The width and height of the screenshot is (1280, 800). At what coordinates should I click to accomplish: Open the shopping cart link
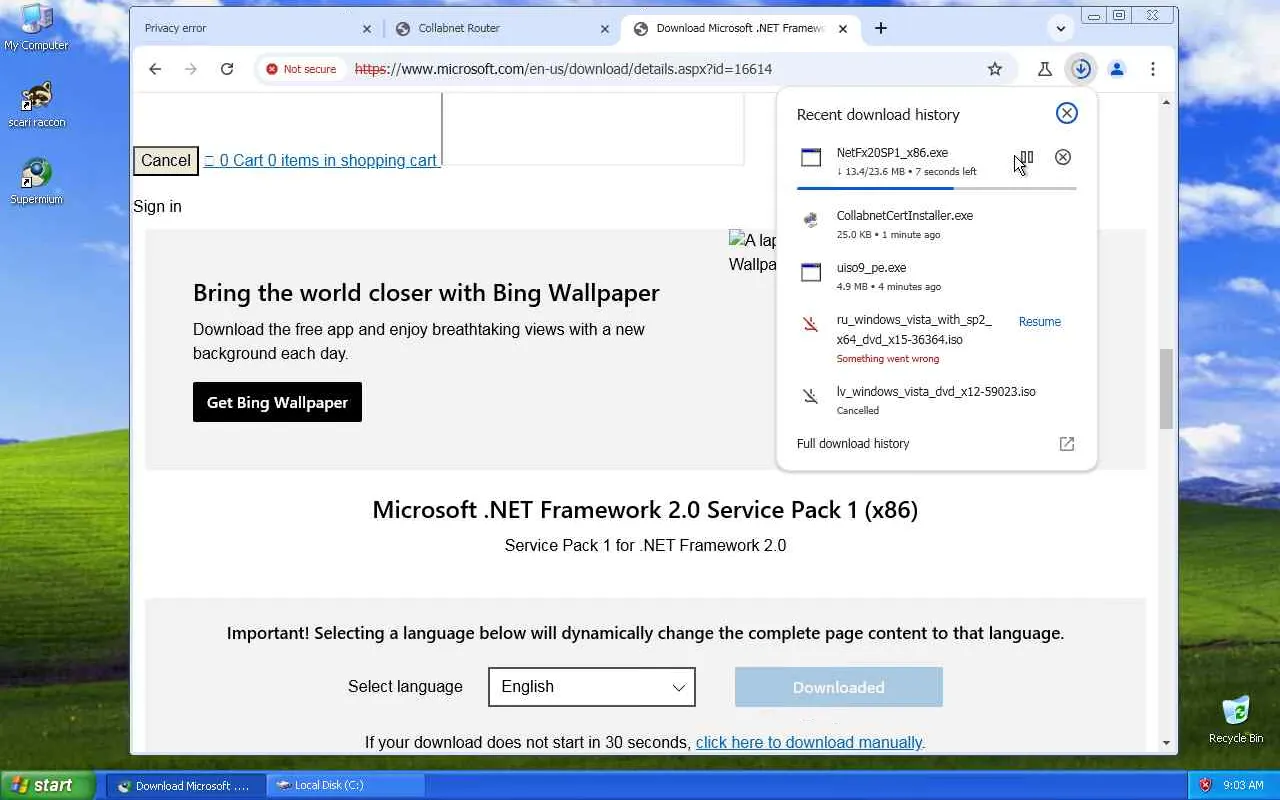[x=321, y=160]
